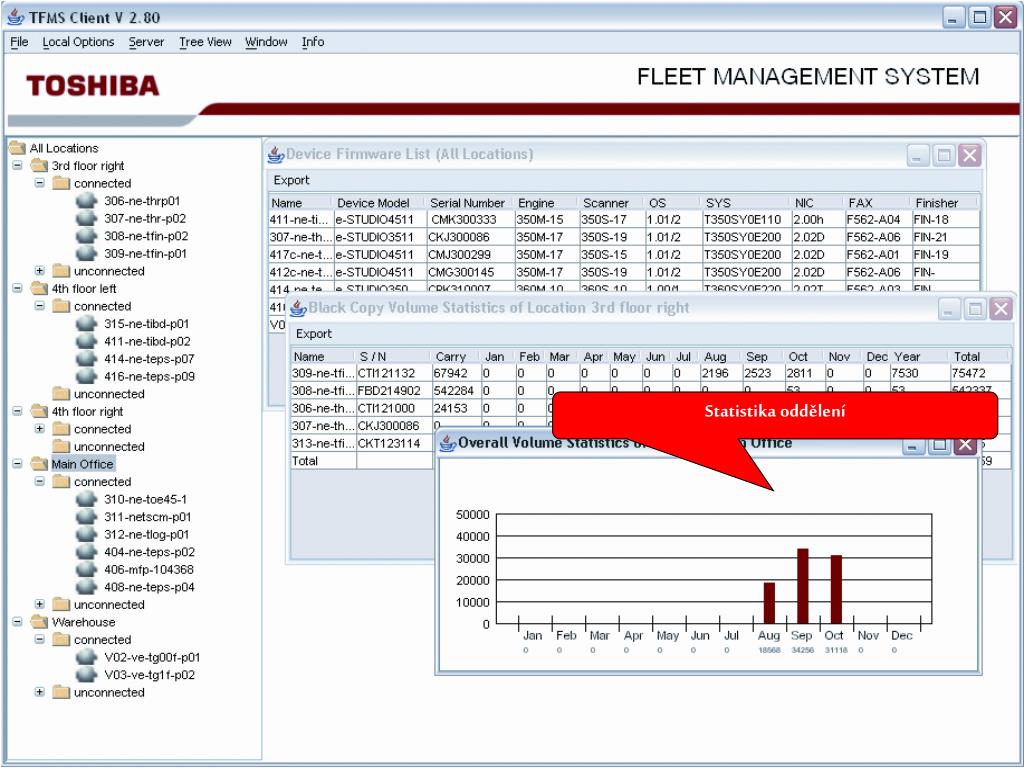
Task: Click Export in Black Copy Volume Statistics window
Action: coord(314,334)
